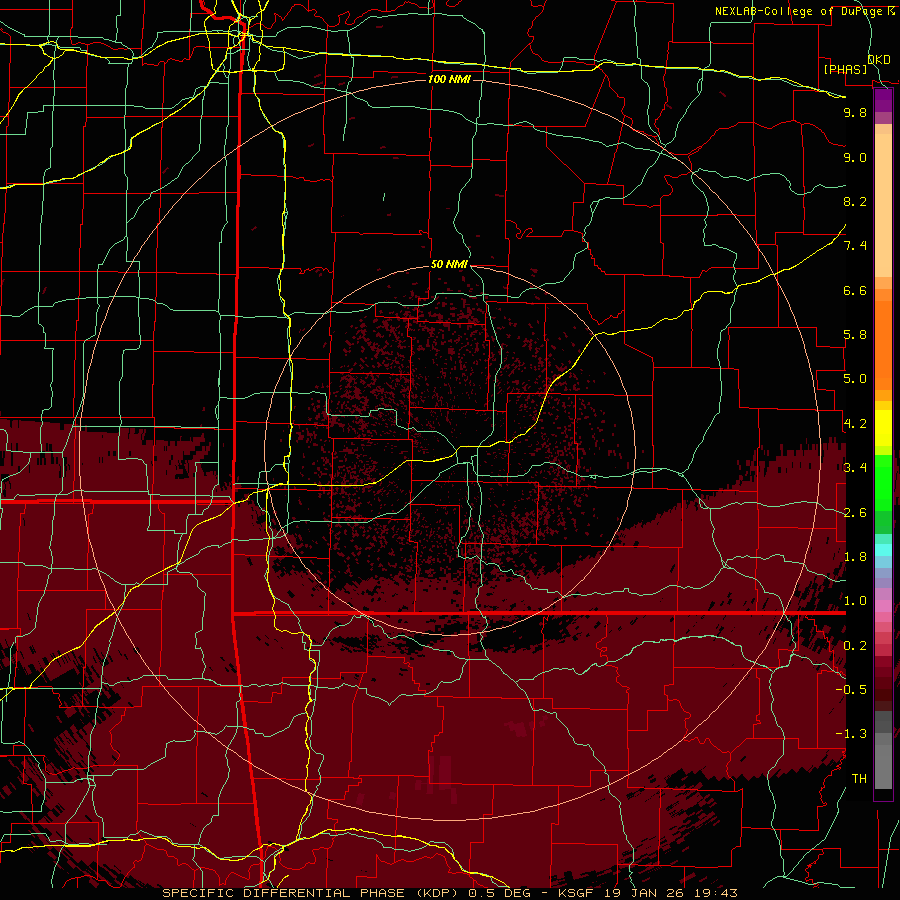The height and width of the screenshot is (900, 900).
Task: Click the 8.2 value on the color scale
Action: 855,201
